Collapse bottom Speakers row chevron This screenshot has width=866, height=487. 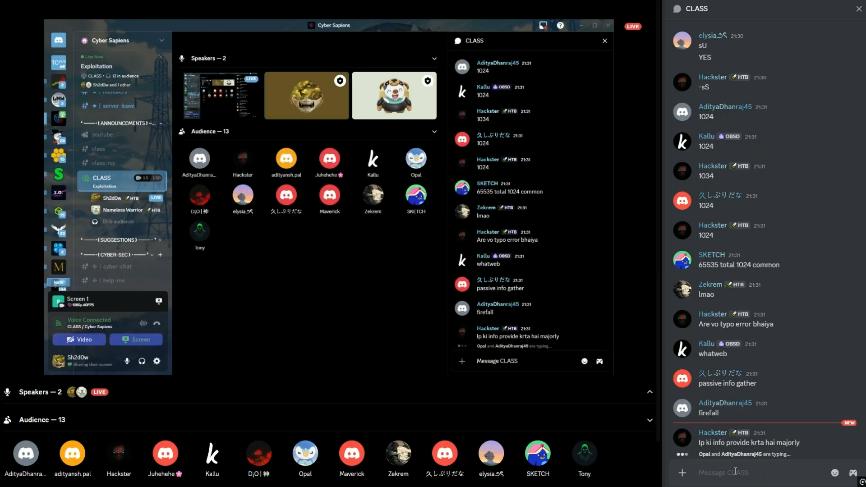pyautogui.click(x=649, y=392)
